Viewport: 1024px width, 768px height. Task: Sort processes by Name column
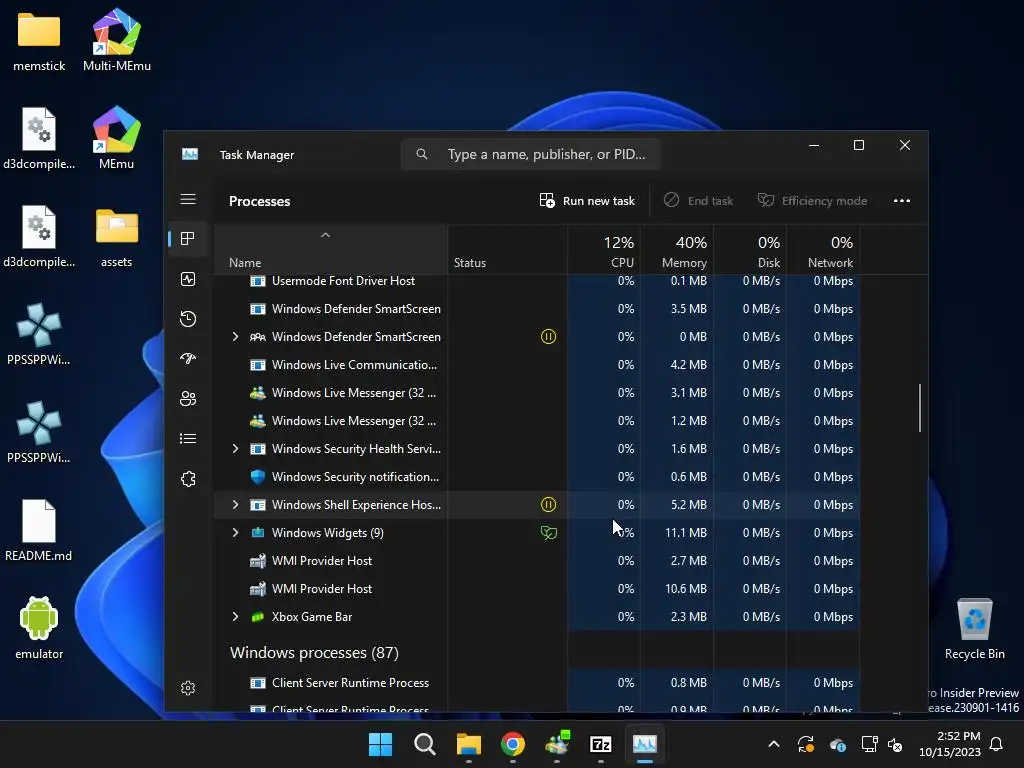tap(330, 250)
